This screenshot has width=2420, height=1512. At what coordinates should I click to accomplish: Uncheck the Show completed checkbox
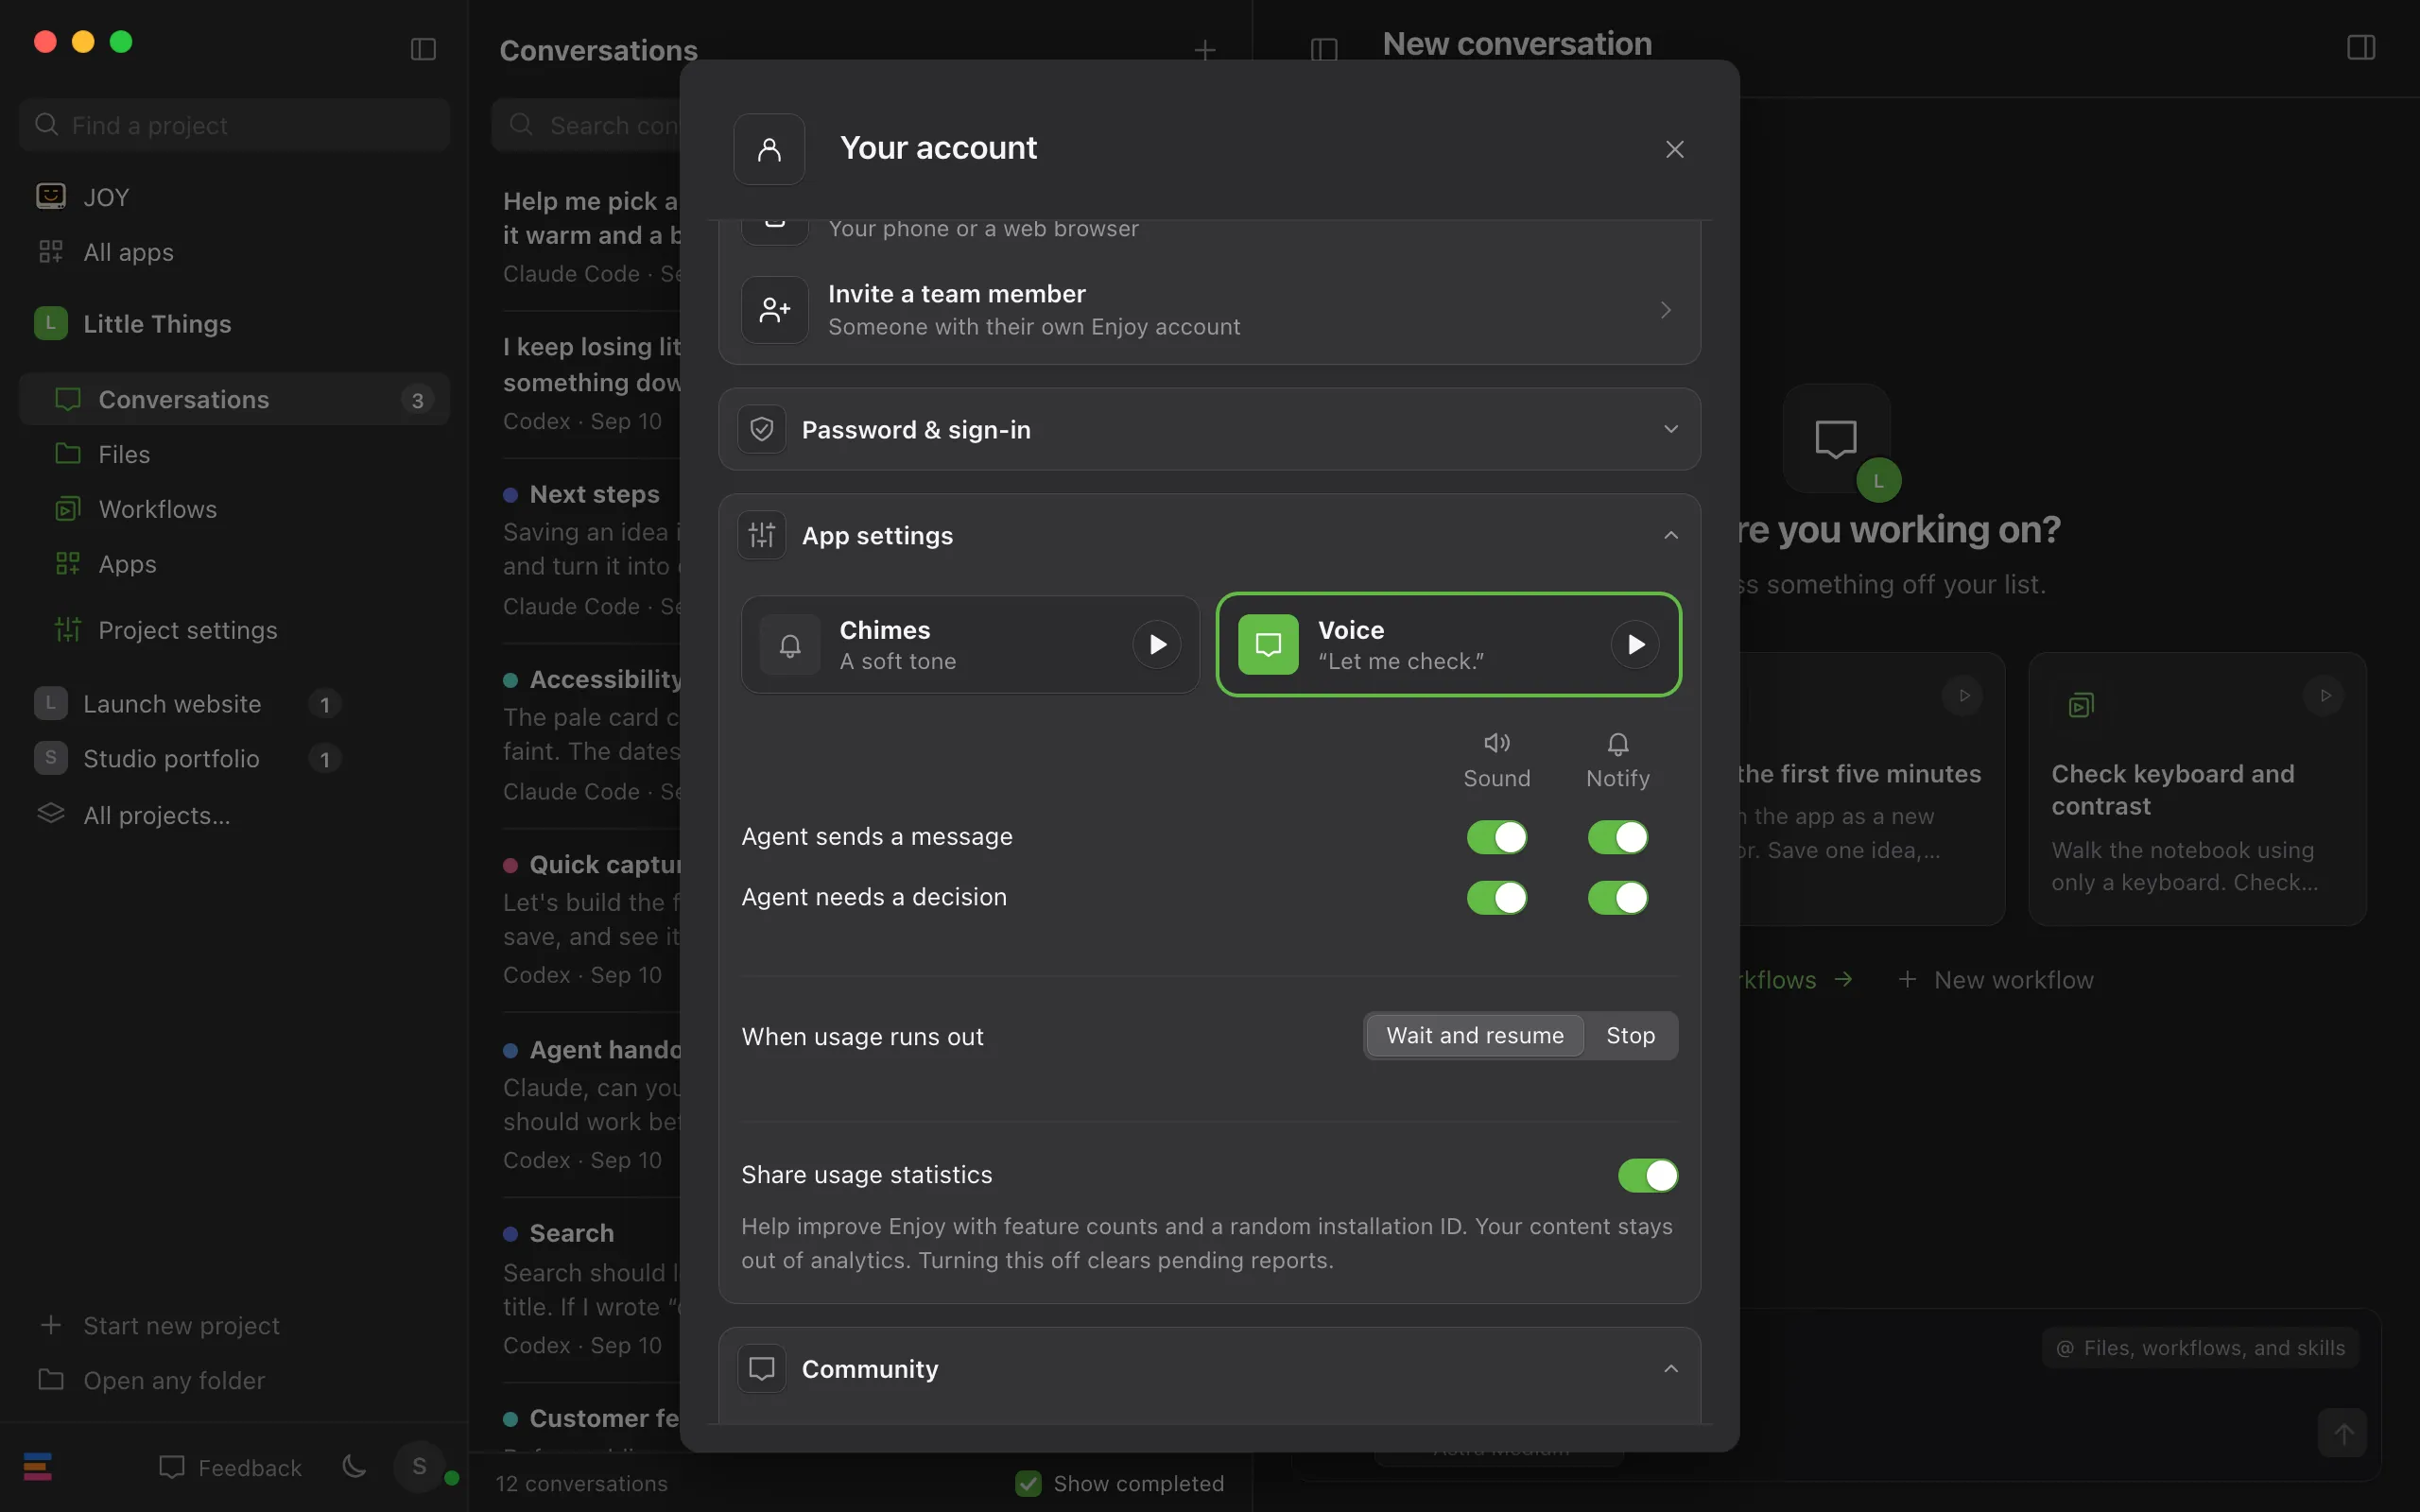(1028, 1483)
